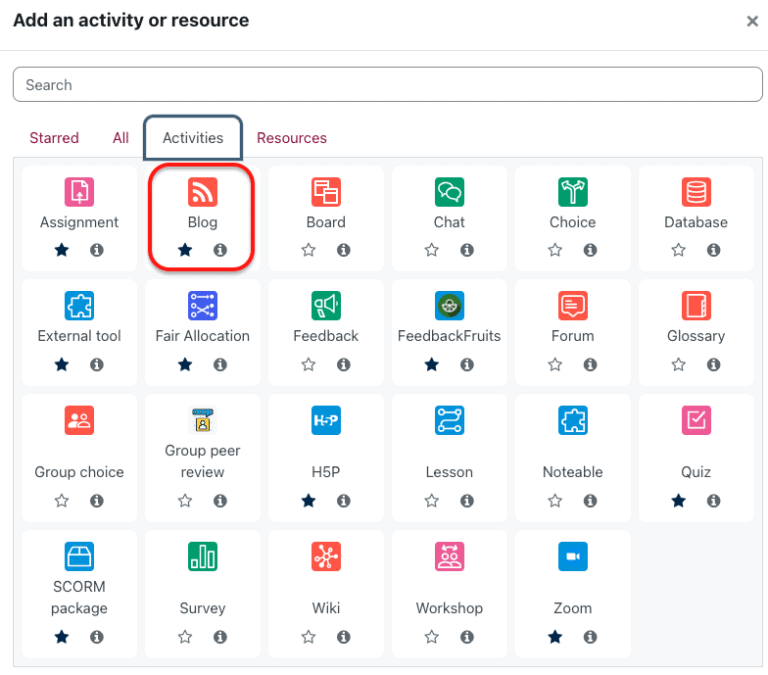Click the Search input field
The height and width of the screenshot is (675, 768).
tap(387, 85)
